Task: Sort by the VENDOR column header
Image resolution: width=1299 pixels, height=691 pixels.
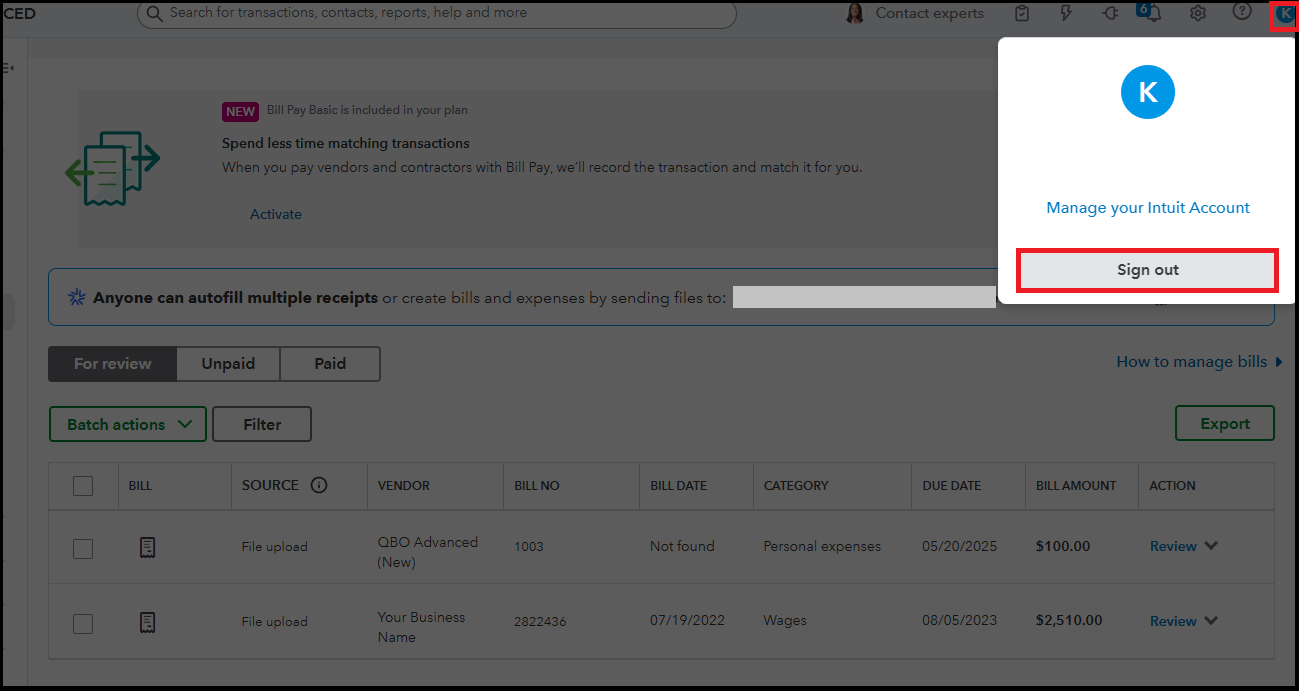Action: 404,486
